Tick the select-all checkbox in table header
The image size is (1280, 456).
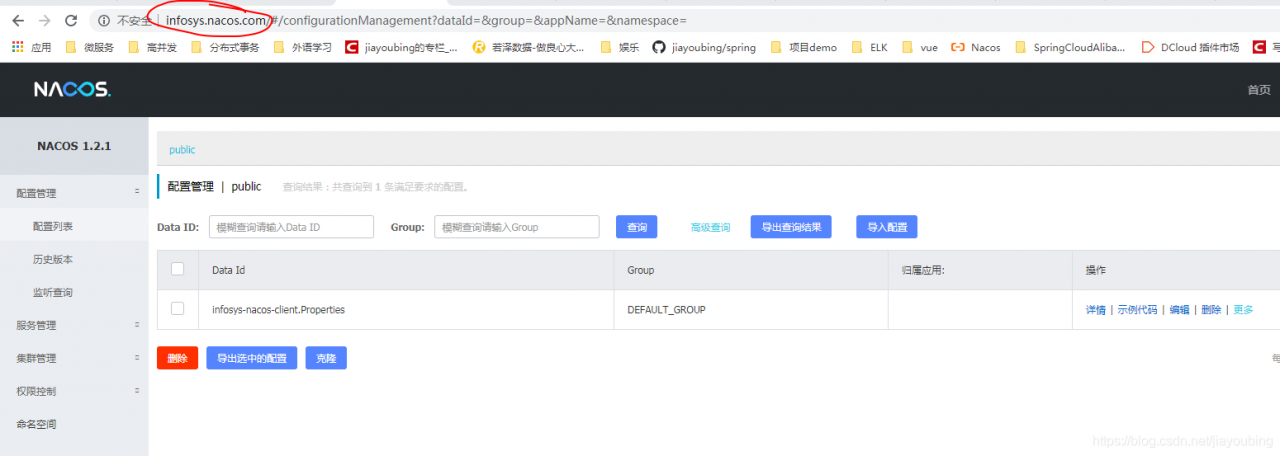click(178, 269)
